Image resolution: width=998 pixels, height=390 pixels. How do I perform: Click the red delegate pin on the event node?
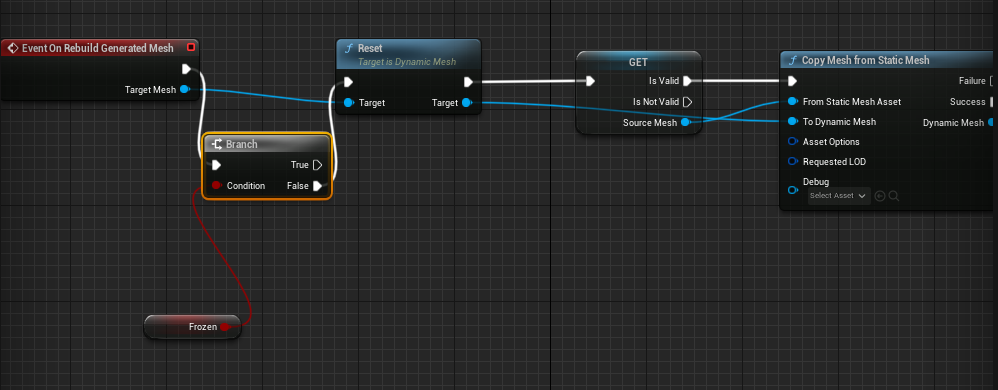(x=191, y=48)
